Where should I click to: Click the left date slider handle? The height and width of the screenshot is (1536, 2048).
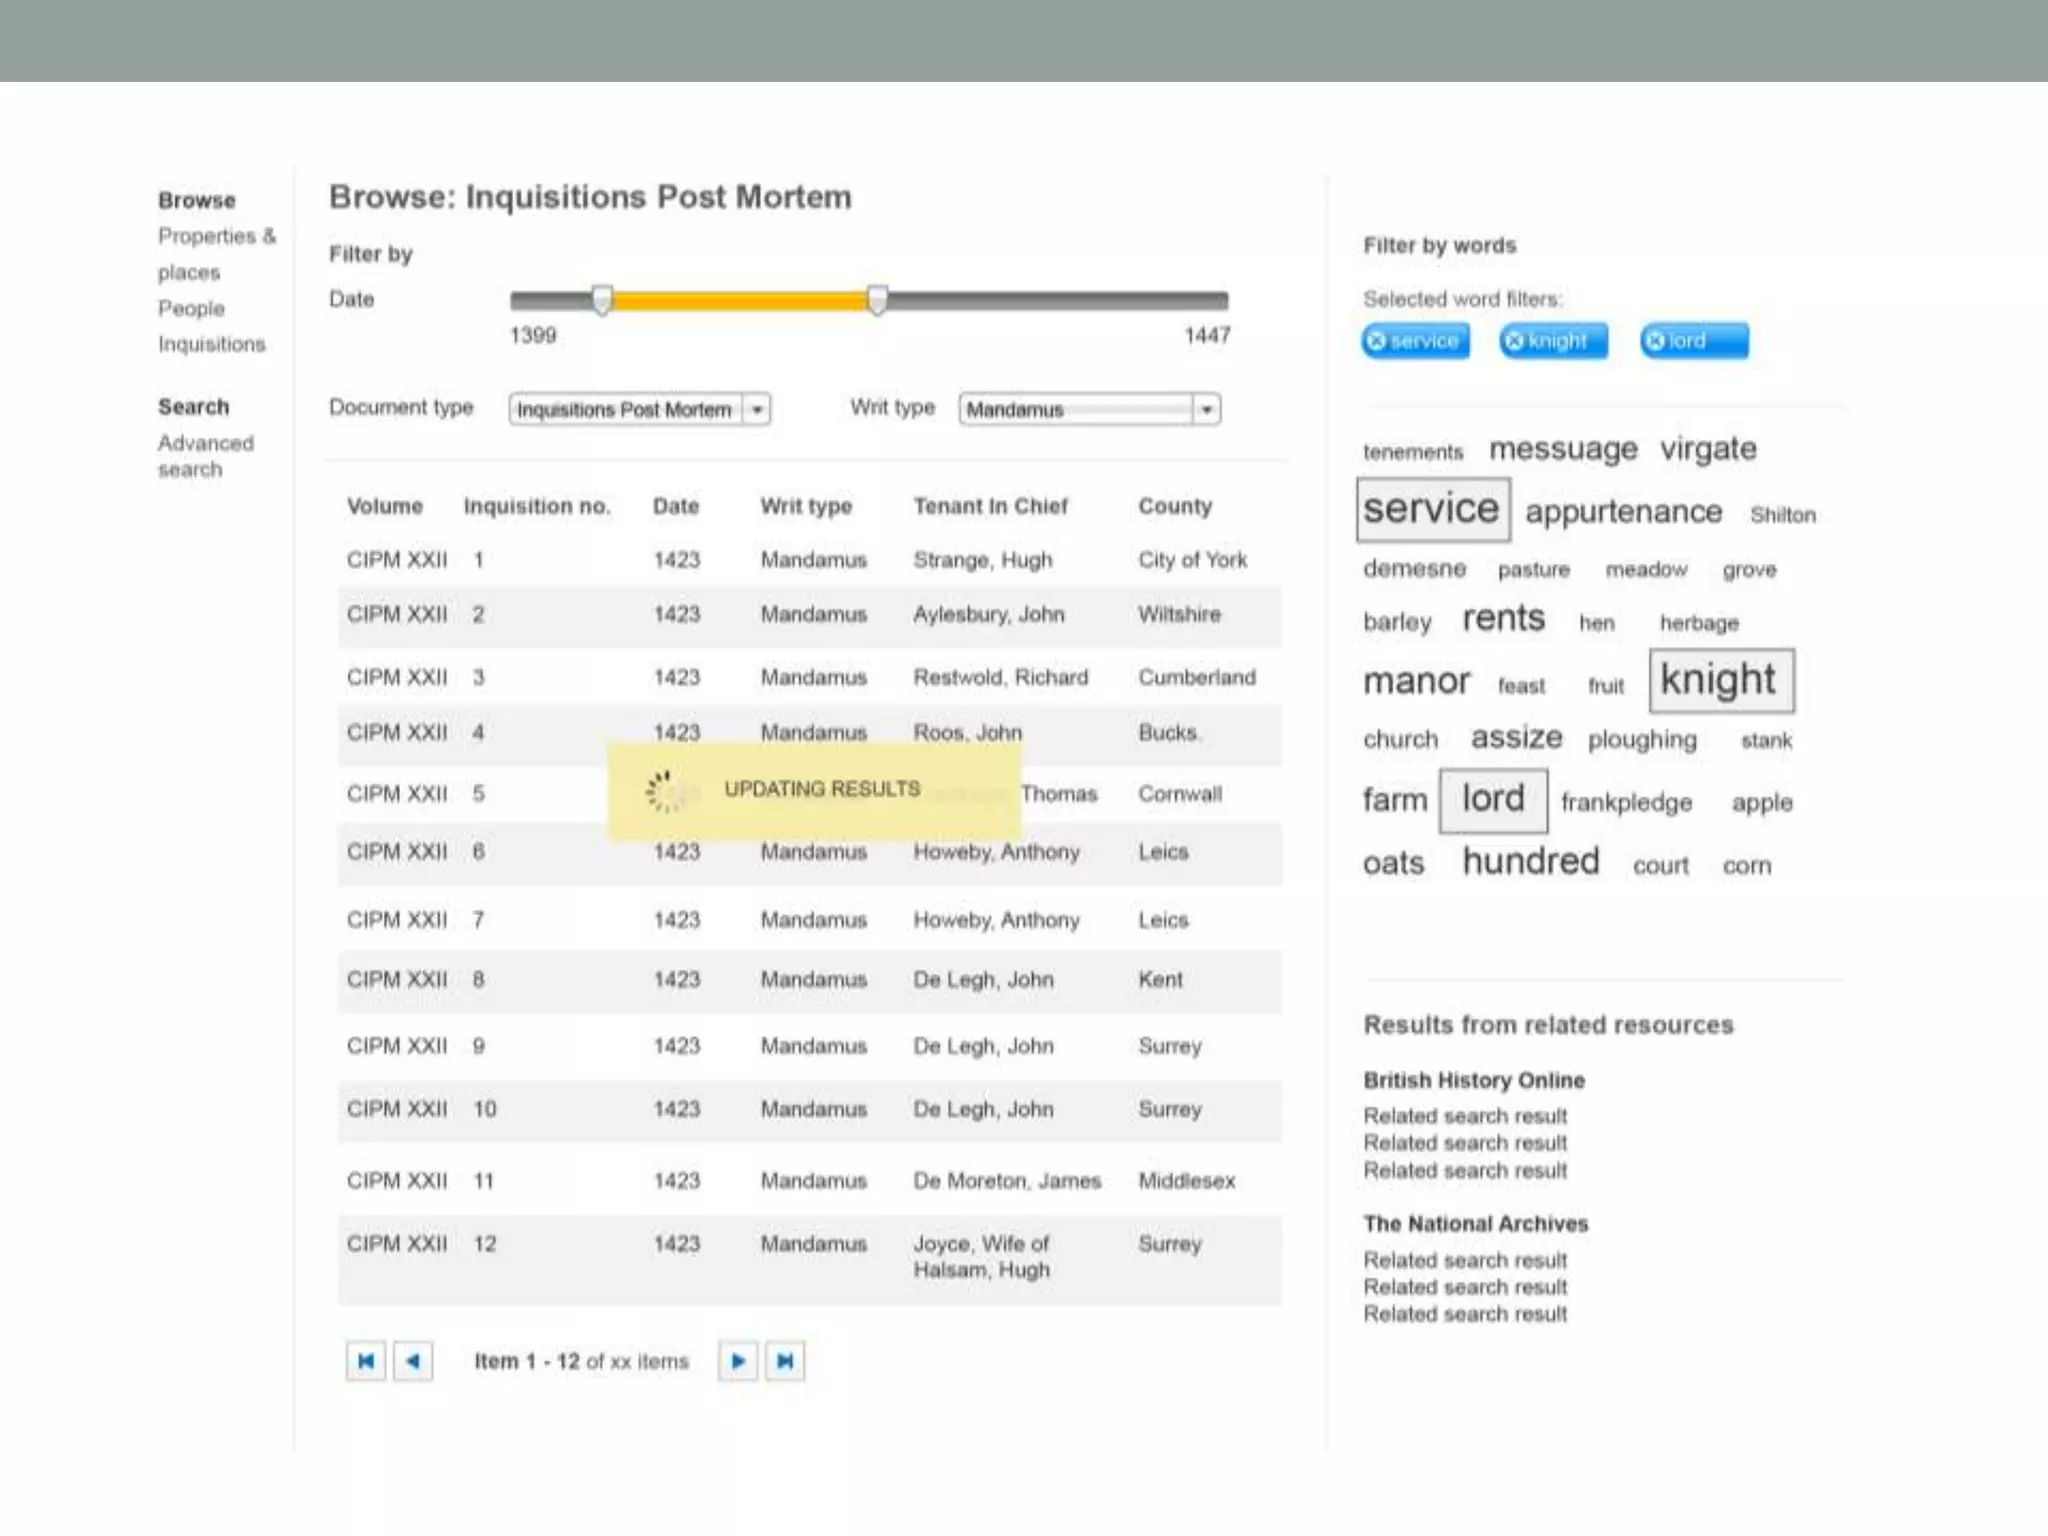[x=602, y=299]
